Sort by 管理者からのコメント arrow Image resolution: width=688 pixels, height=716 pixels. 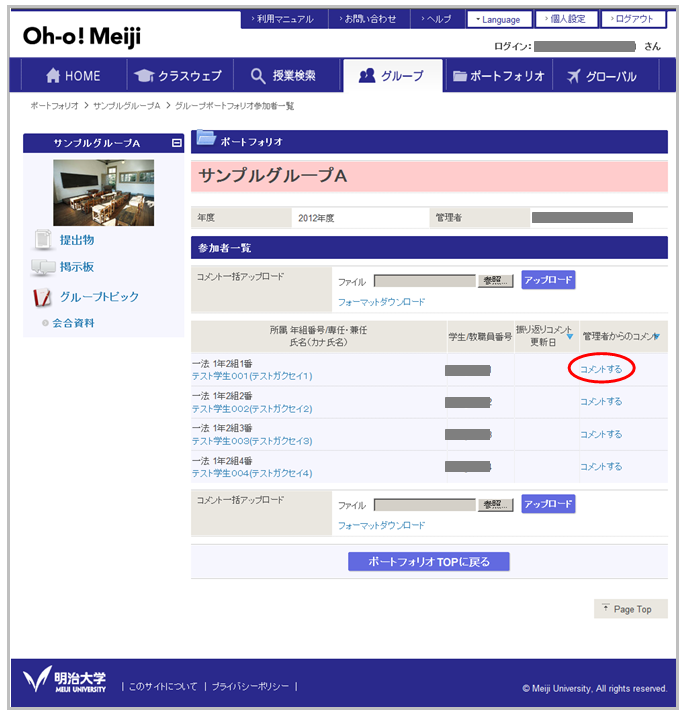[x=656, y=337]
